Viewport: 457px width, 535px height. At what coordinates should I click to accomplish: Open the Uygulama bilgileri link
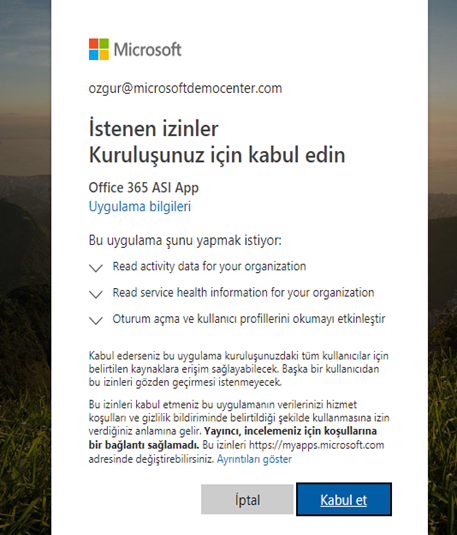[x=140, y=206]
